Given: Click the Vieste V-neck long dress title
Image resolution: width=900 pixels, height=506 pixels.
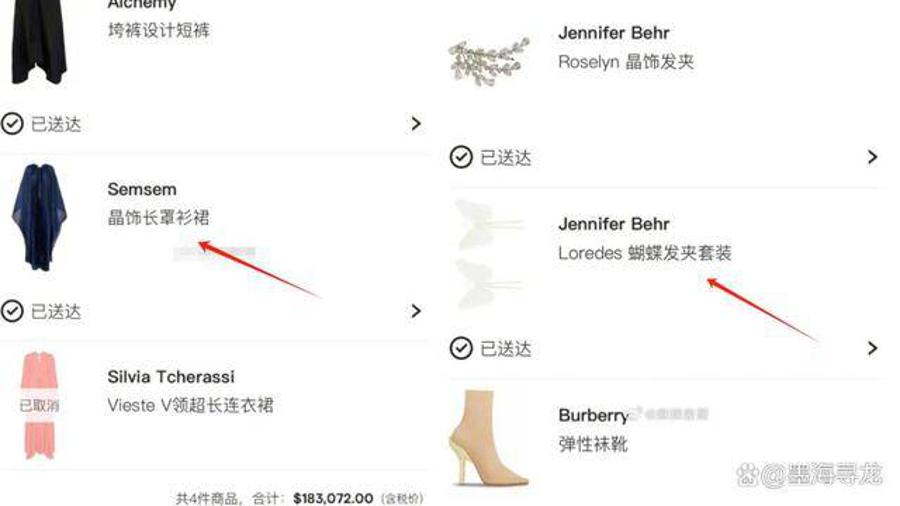Looking at the screenshot, I should click(x=191, y=406).
